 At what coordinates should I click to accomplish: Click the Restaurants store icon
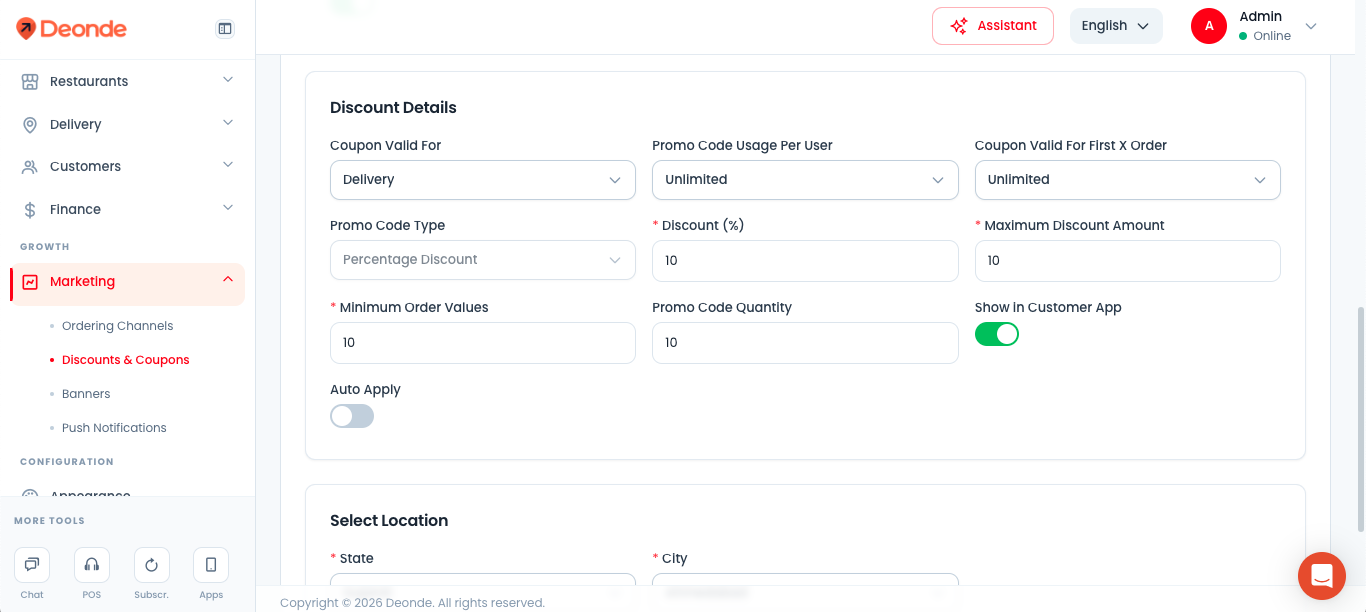coord(30,81)
